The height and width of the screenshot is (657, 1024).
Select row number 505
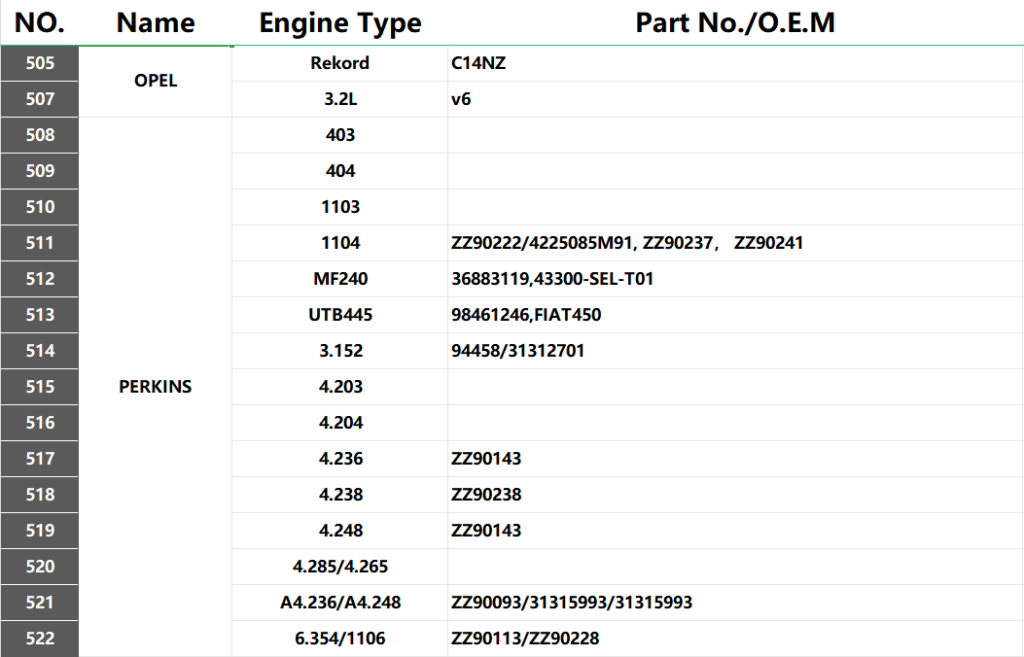tap(40, 63)
